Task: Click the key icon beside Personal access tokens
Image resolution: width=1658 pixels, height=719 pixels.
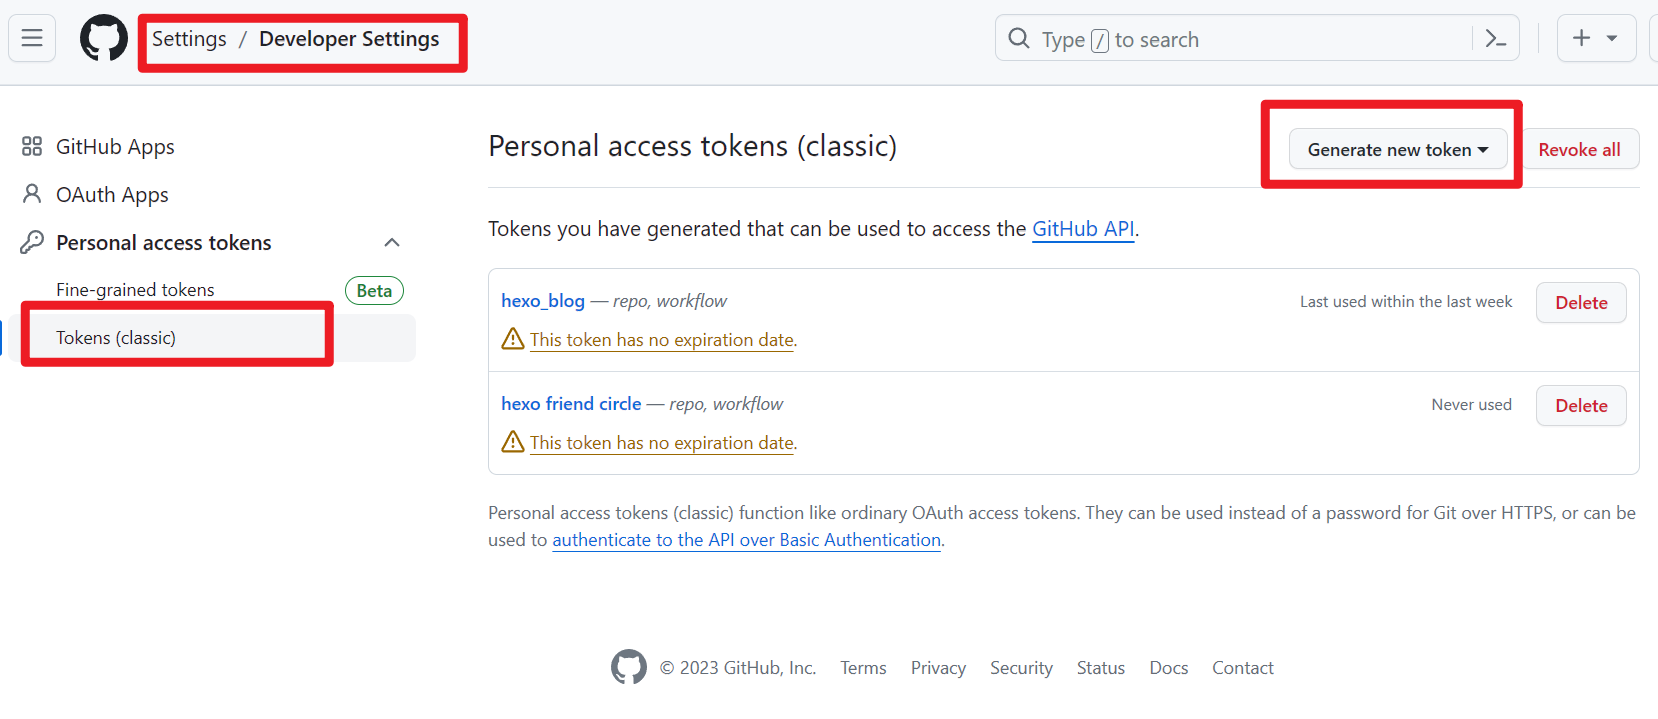Action: [32, 242]
